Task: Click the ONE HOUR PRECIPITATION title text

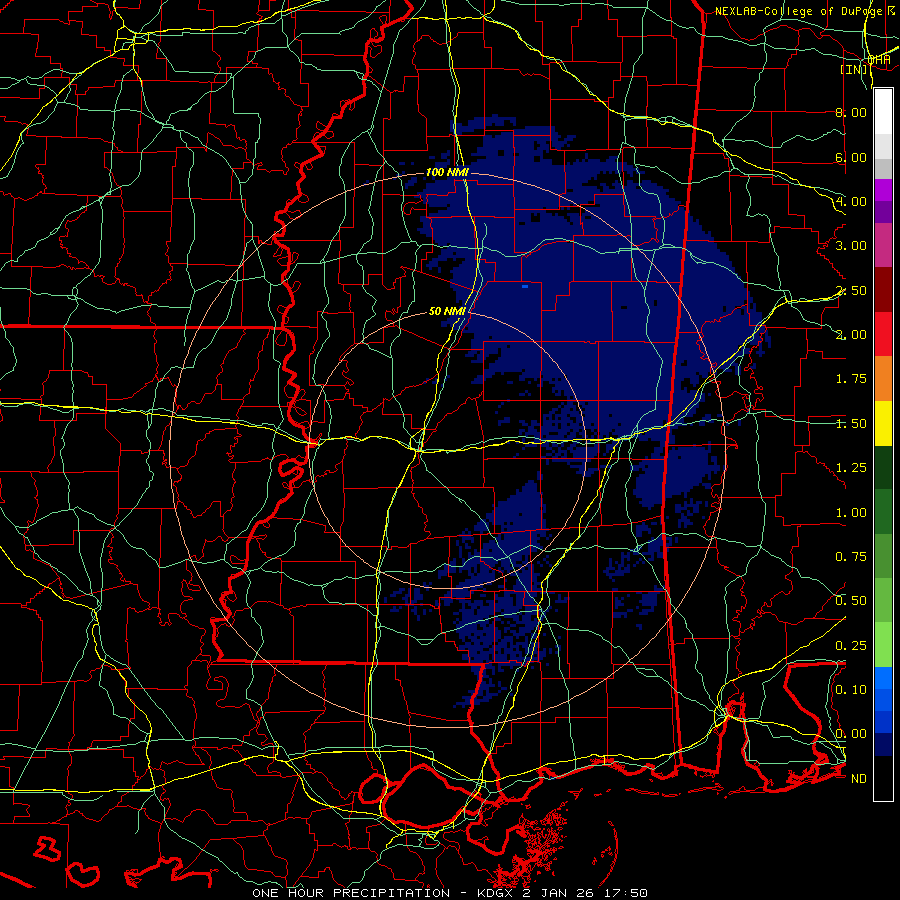Action: coord(351,893)
